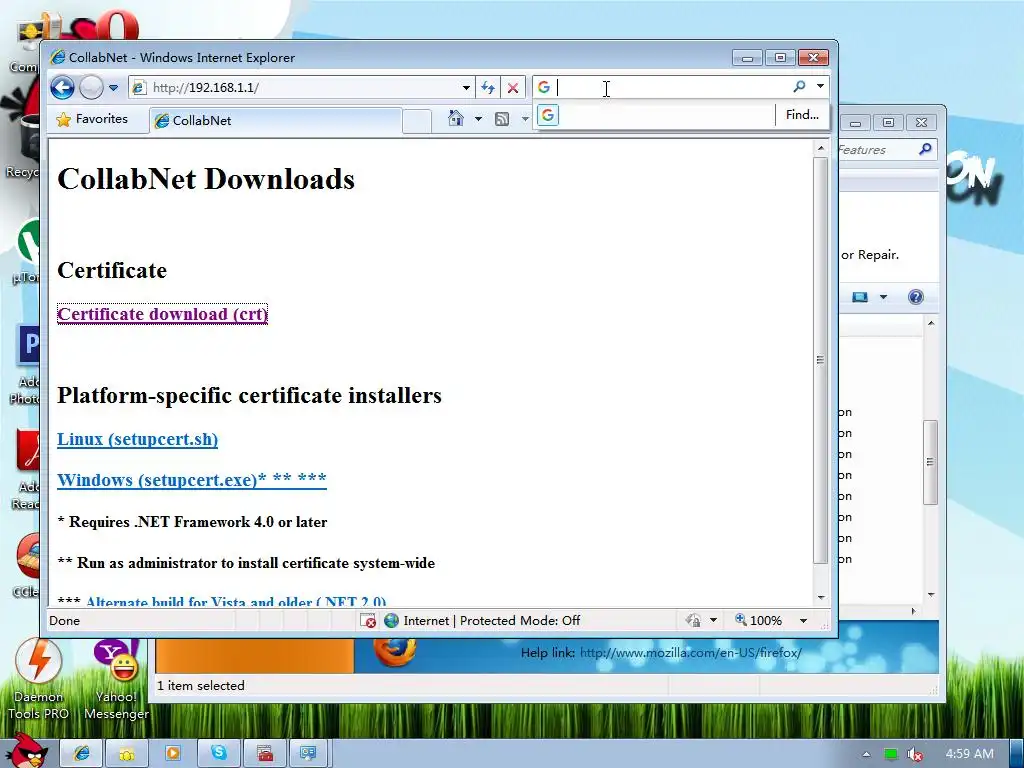Open the media player taskbar icon
This screenshot has width=1024, height=768.
pyautogui.click(x=172, y=753)
